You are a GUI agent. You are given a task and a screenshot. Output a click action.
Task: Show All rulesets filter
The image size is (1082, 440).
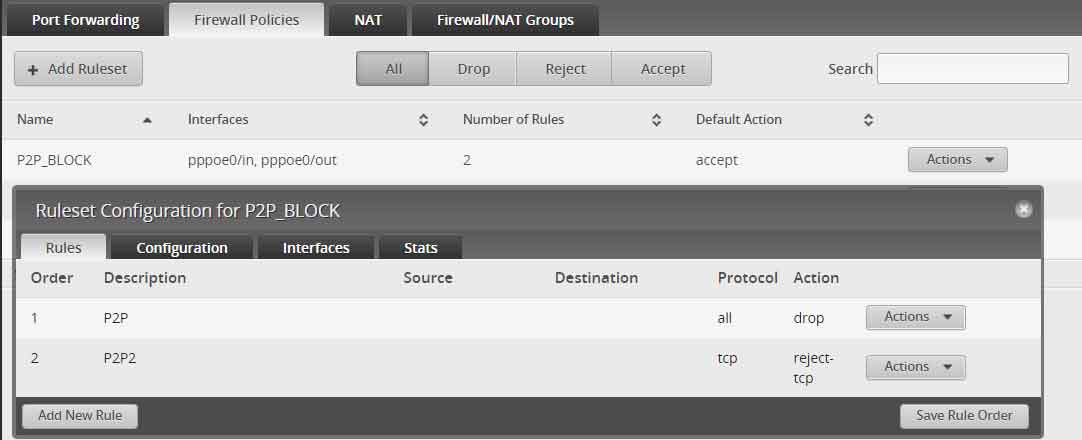point(393,69)
